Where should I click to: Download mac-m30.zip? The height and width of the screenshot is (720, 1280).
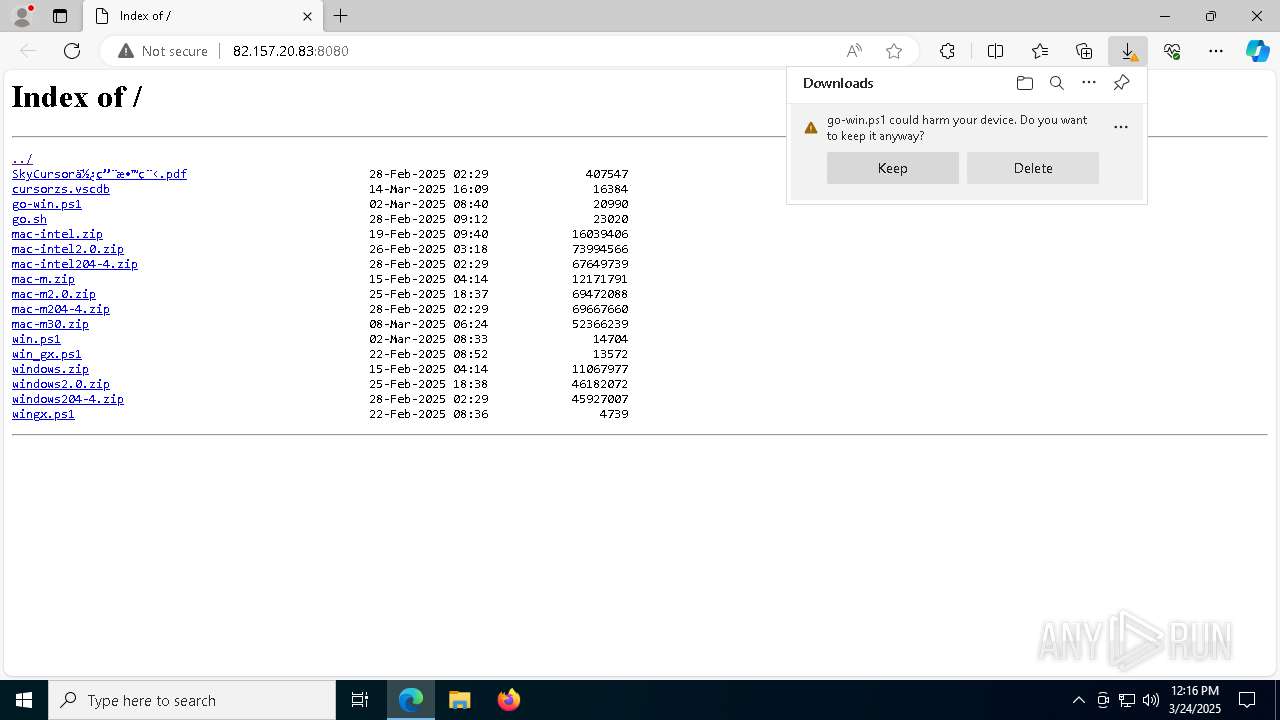tap(50, 324)
